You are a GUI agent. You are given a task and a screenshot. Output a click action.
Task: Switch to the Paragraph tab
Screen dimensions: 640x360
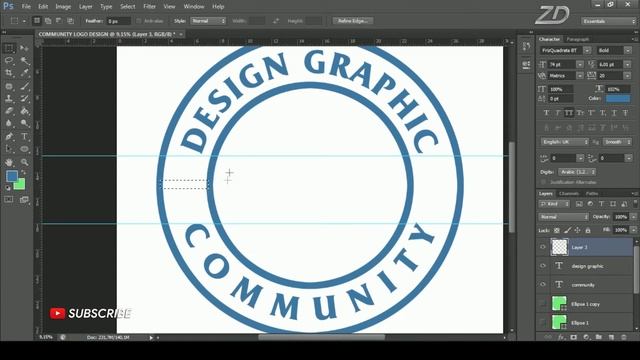578,39
